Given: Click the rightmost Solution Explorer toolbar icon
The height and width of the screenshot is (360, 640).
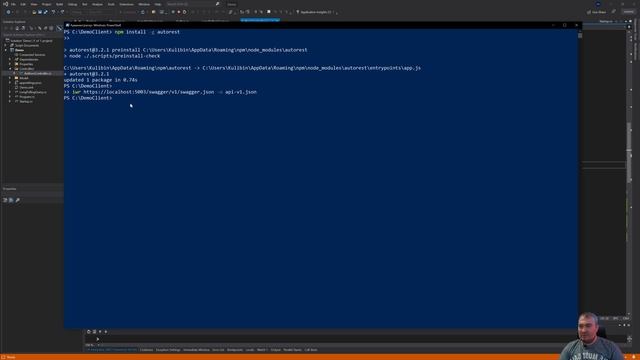Looking at the screenshot, I should pos(59,28).
